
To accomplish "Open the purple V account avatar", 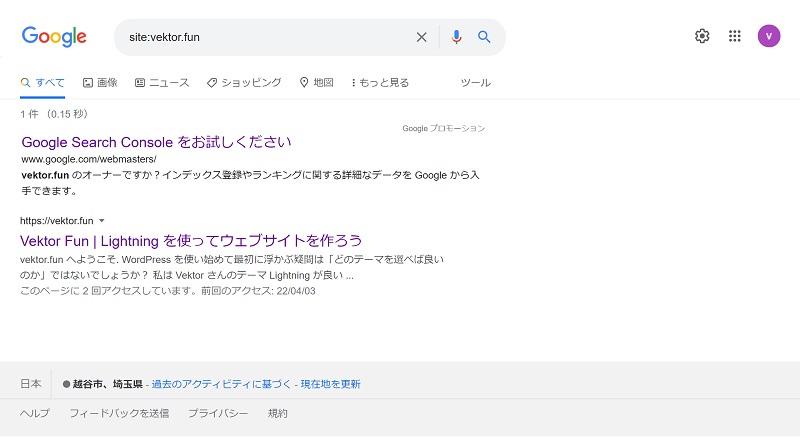I will click(x=769, y=36).
